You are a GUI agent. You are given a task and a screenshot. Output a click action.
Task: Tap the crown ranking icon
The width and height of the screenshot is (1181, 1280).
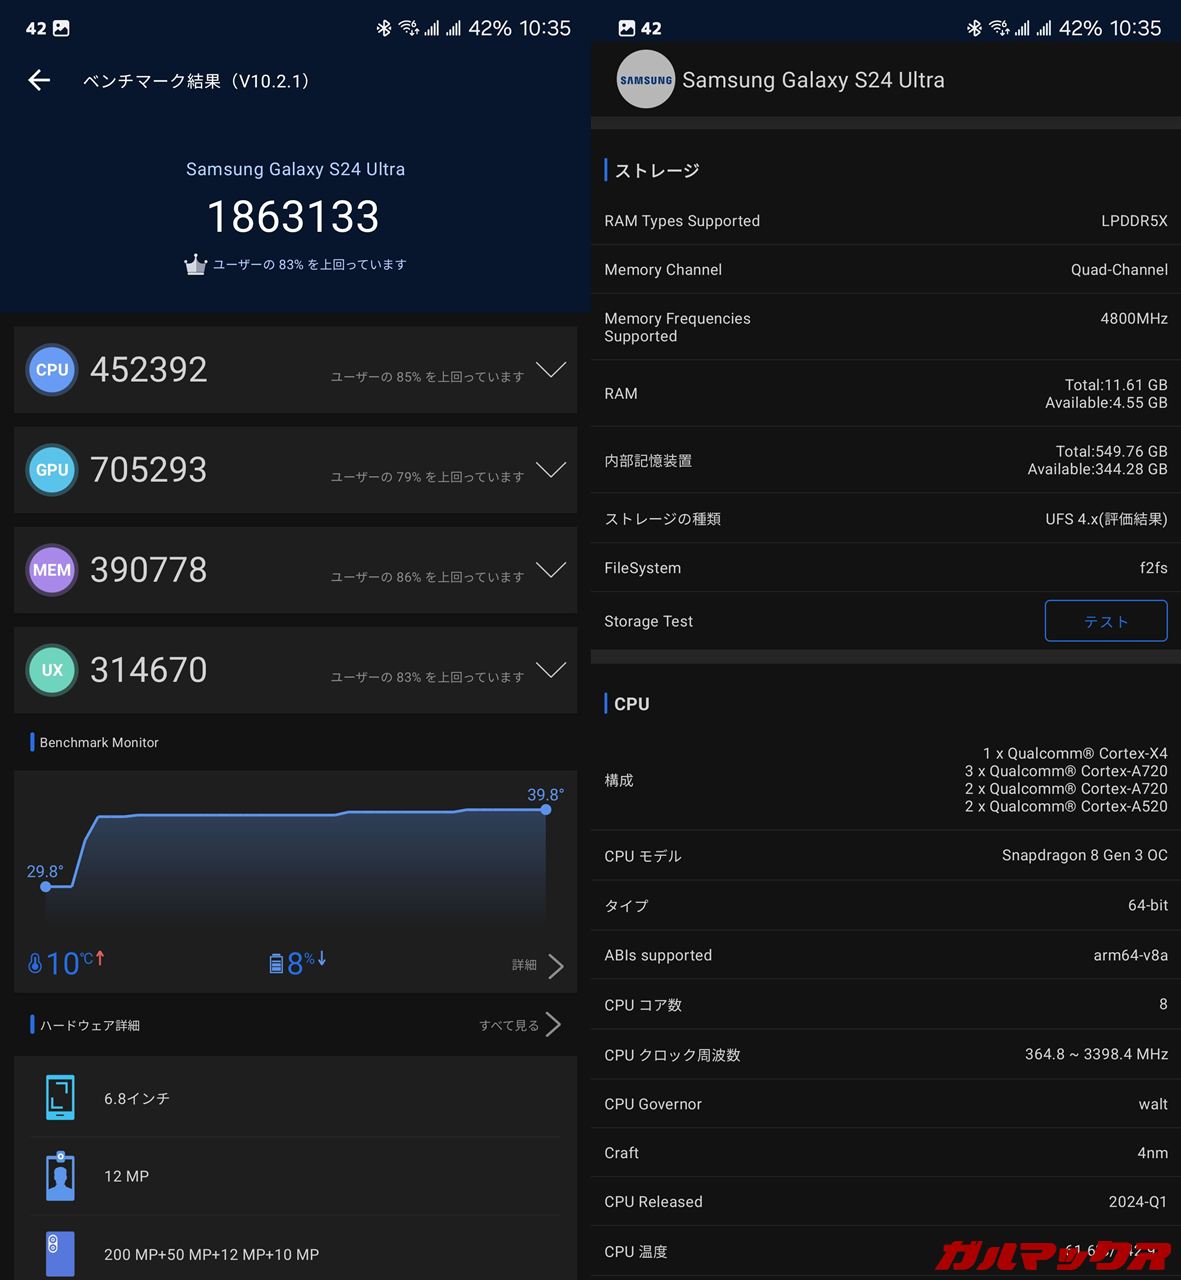point(195,265)
